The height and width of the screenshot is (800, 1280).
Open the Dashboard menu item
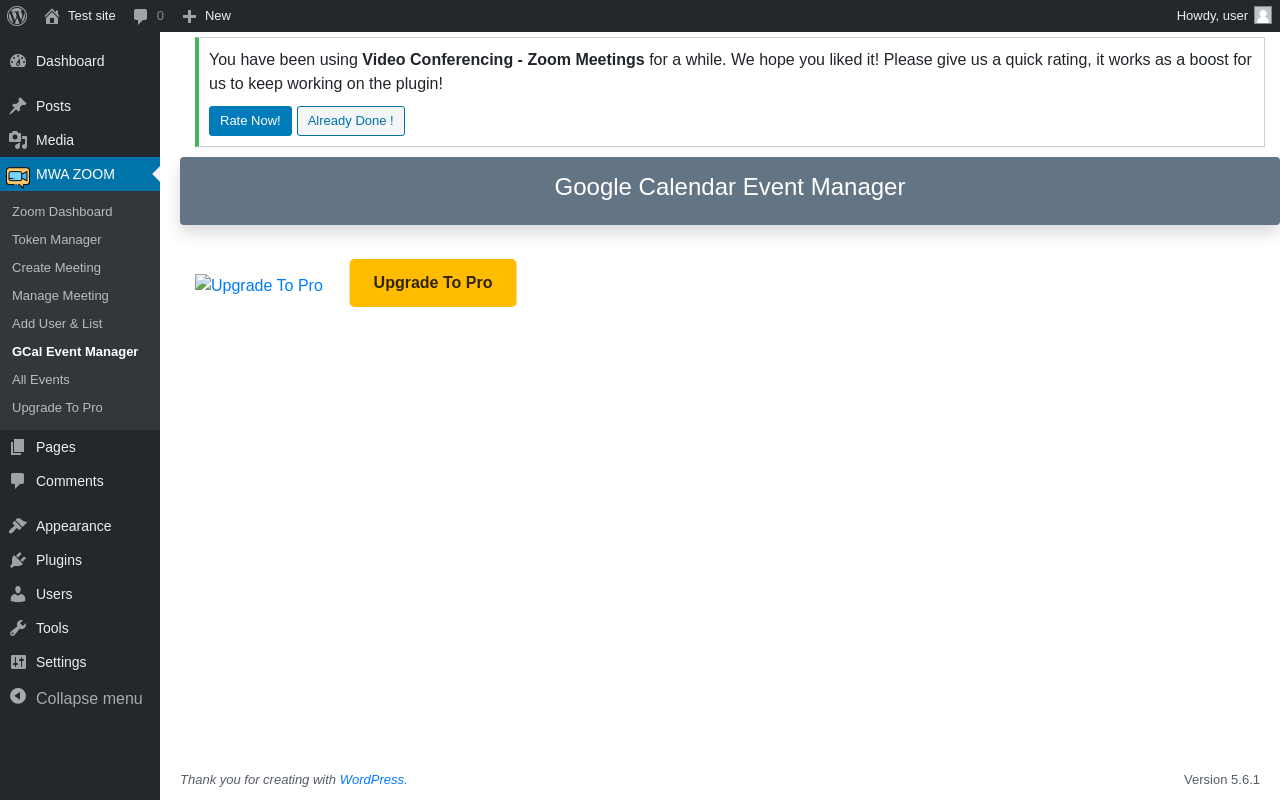[70, 61]
